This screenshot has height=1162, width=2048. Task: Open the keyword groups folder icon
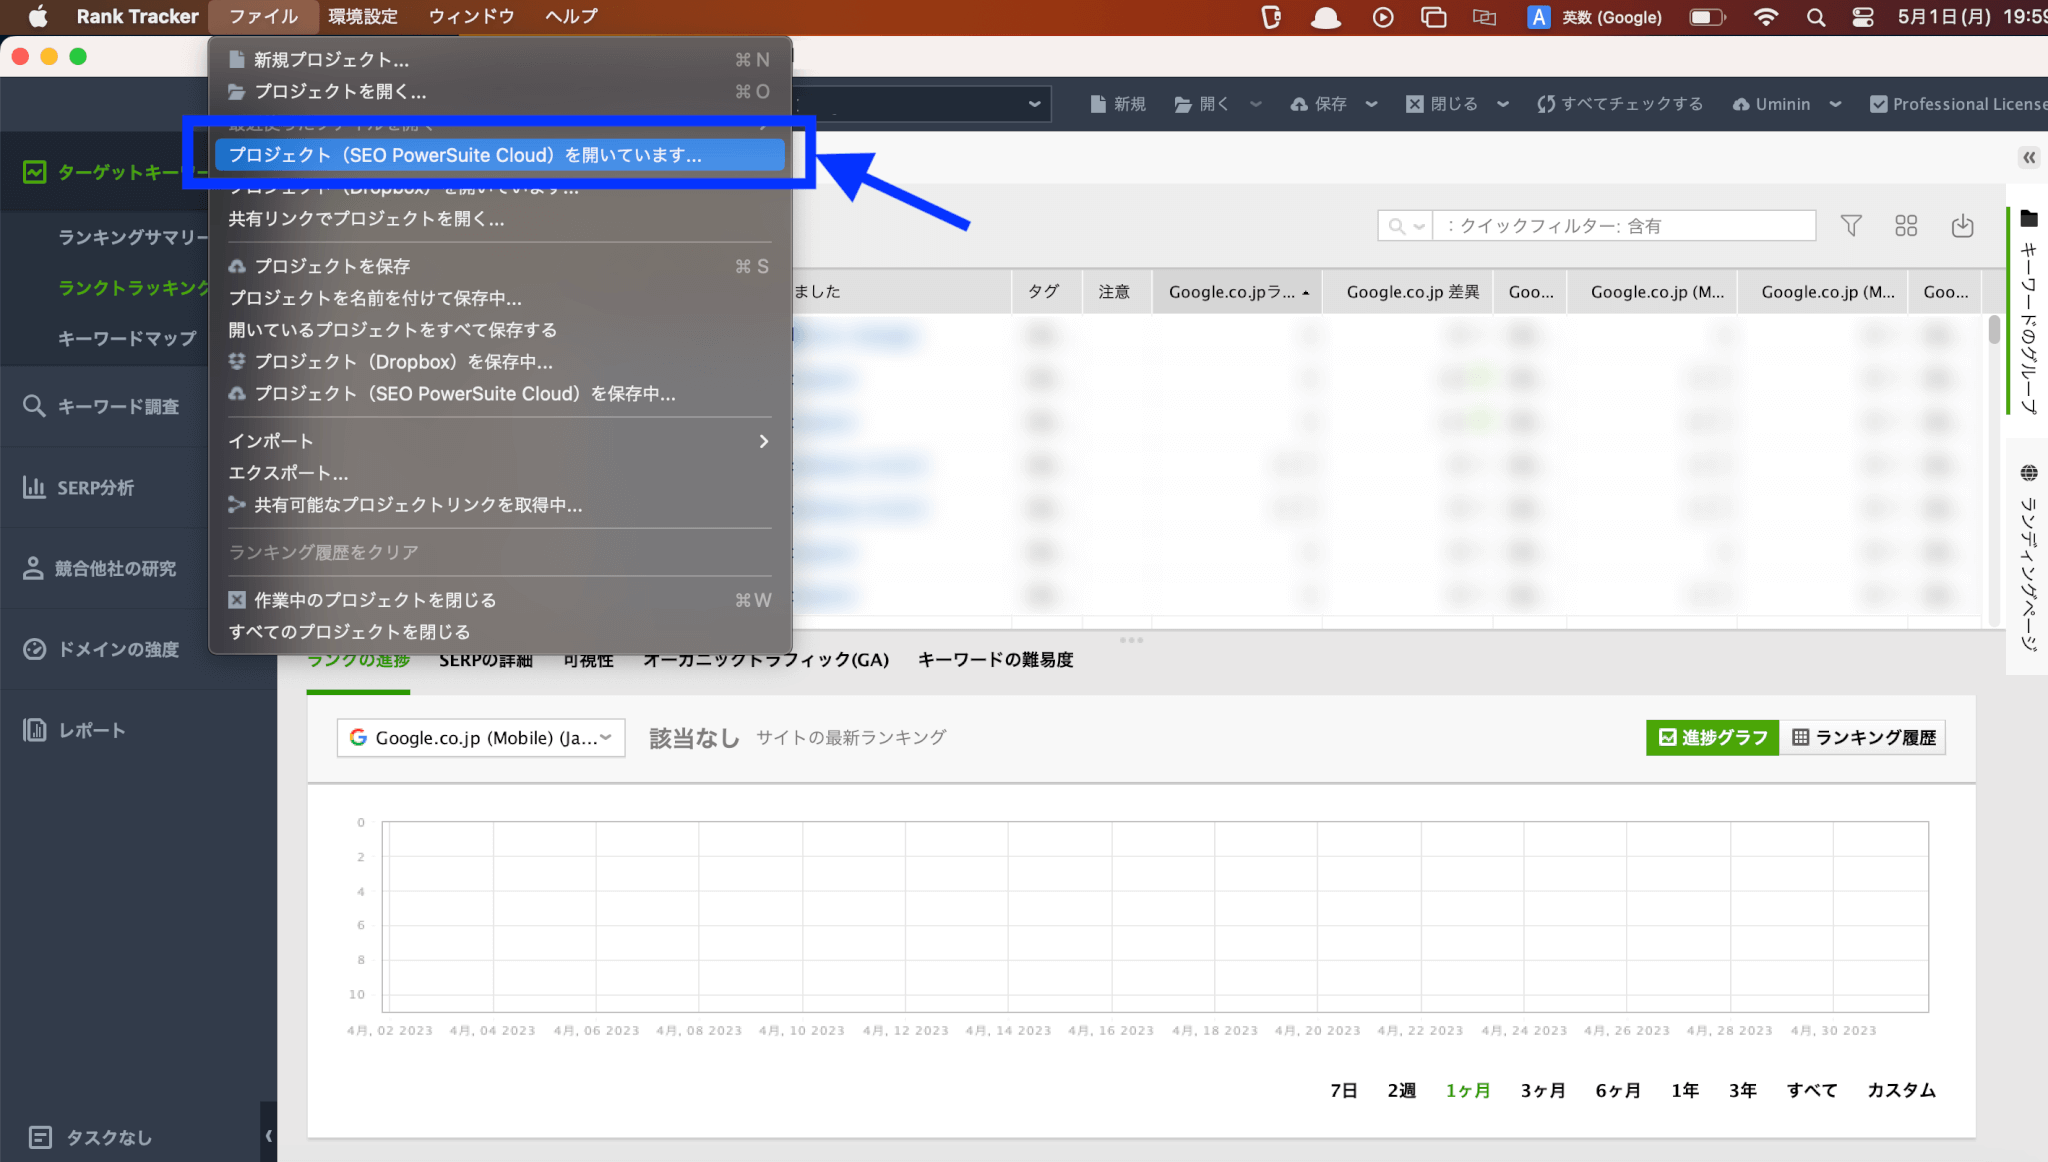pos(2029,218)
